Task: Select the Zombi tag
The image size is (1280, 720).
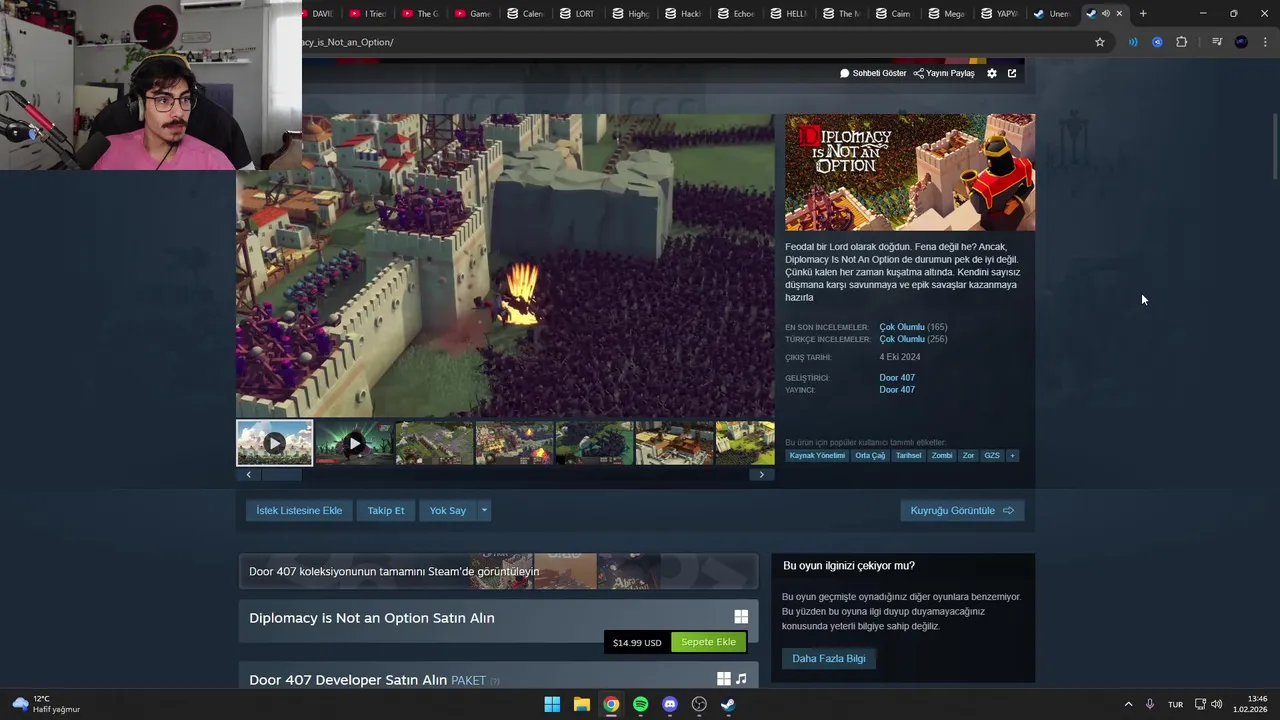Action: pos(942,455)
